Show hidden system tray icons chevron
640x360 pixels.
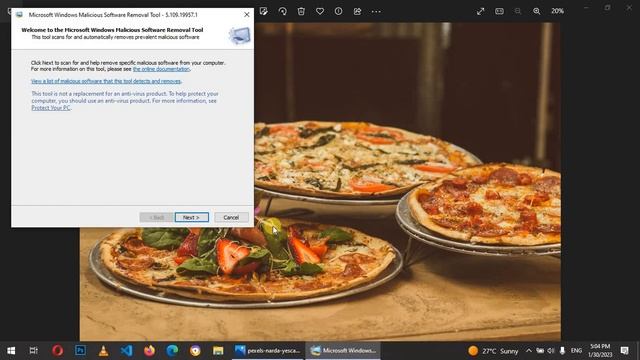tap(529, 351)
